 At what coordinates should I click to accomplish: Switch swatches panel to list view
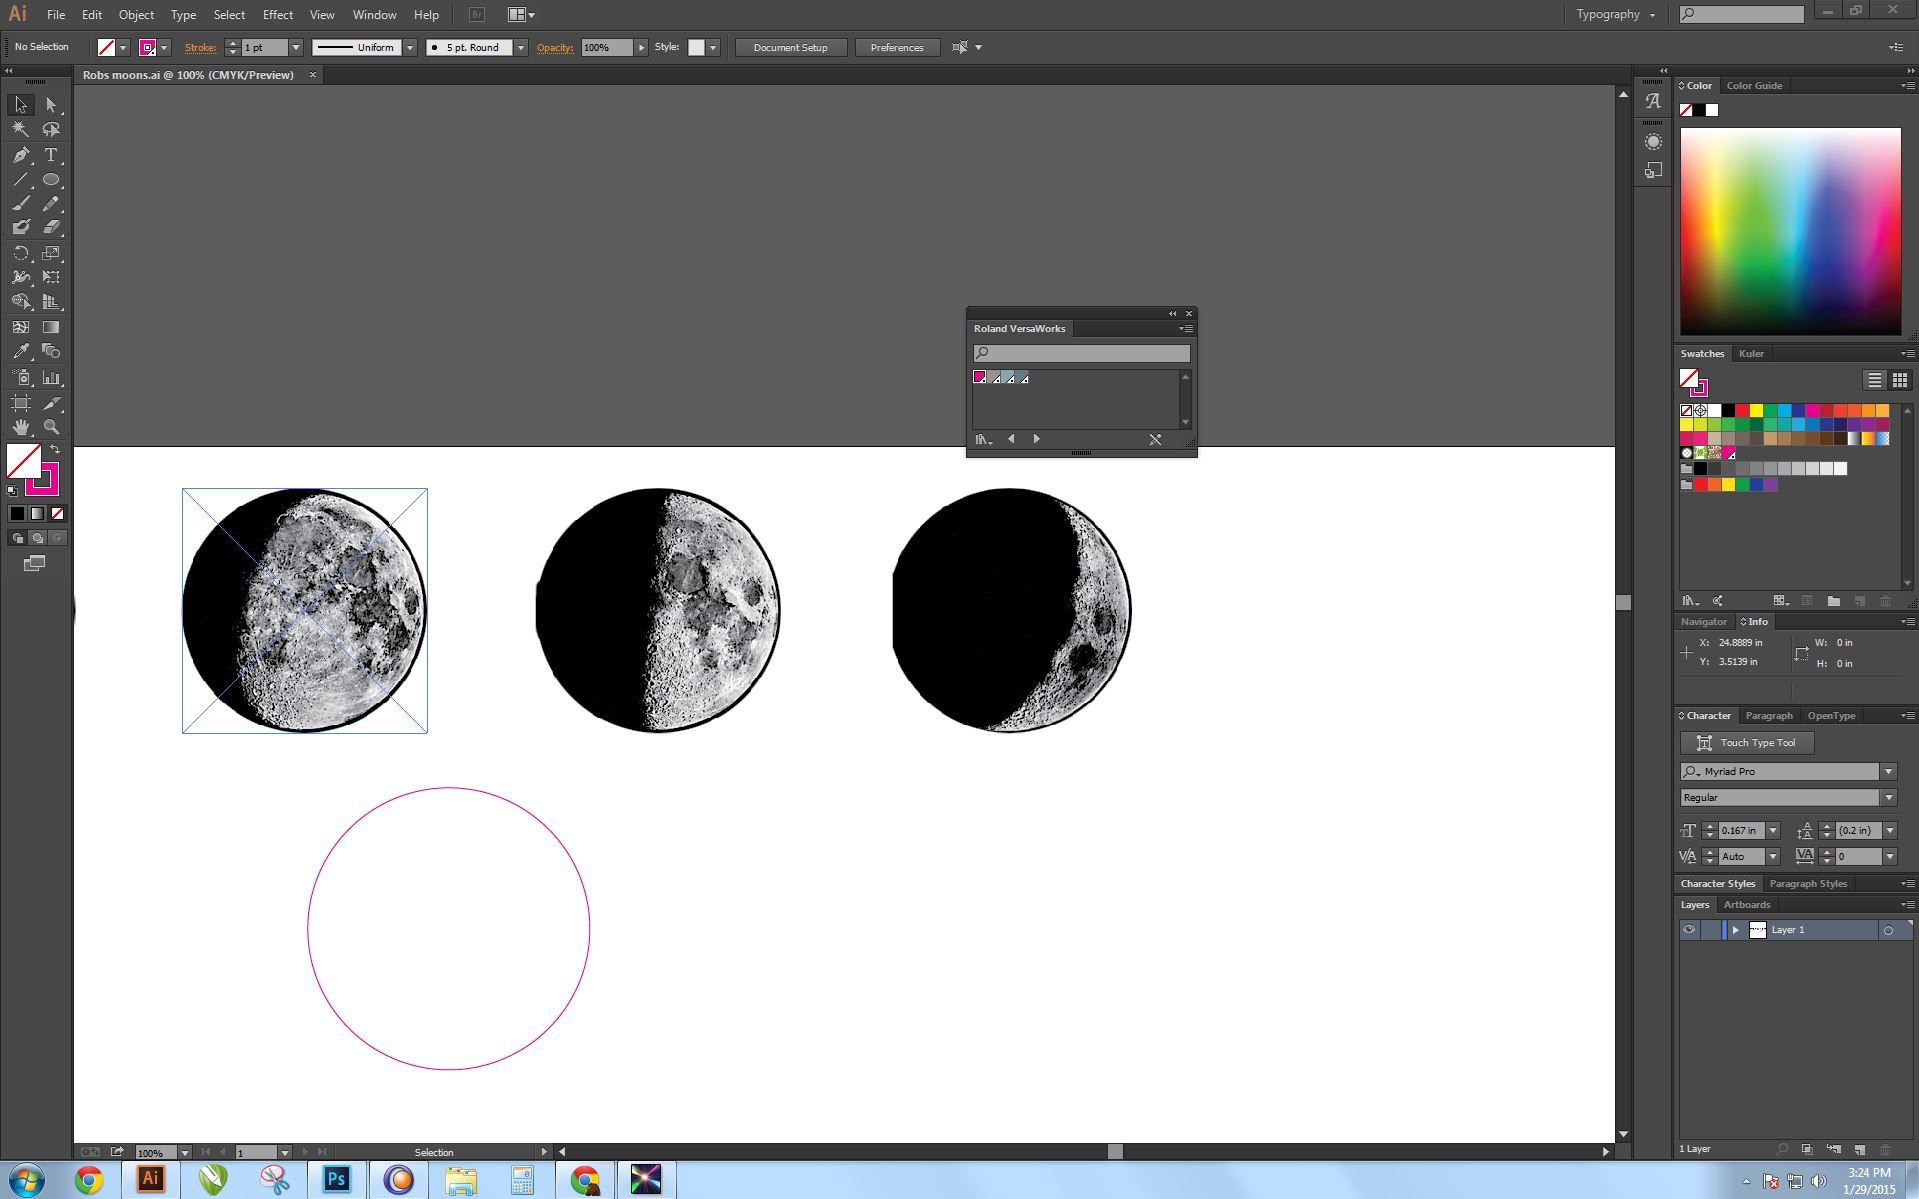tap(1874, 380)
